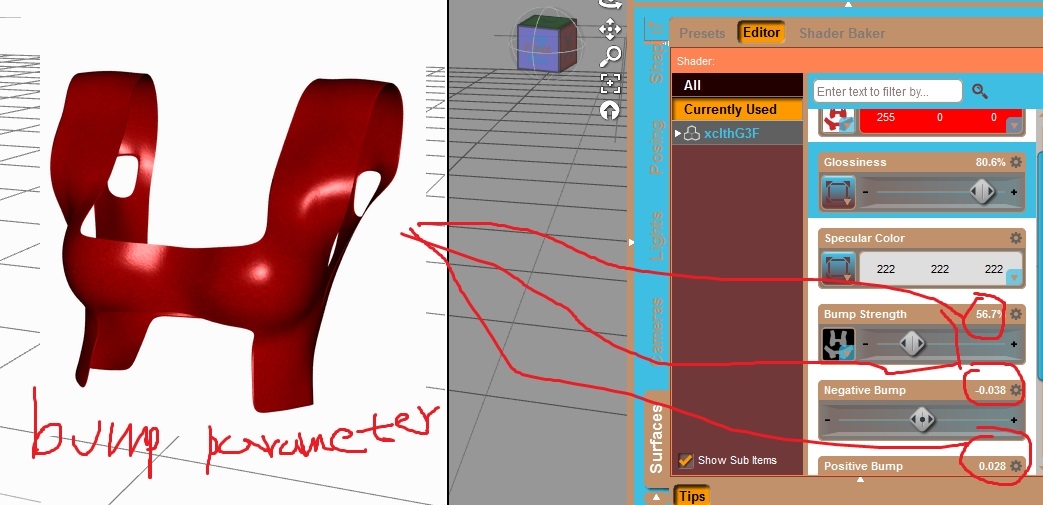Open Positive Bump settings gear
The image size is (1043, 505).
(1015, 466)
